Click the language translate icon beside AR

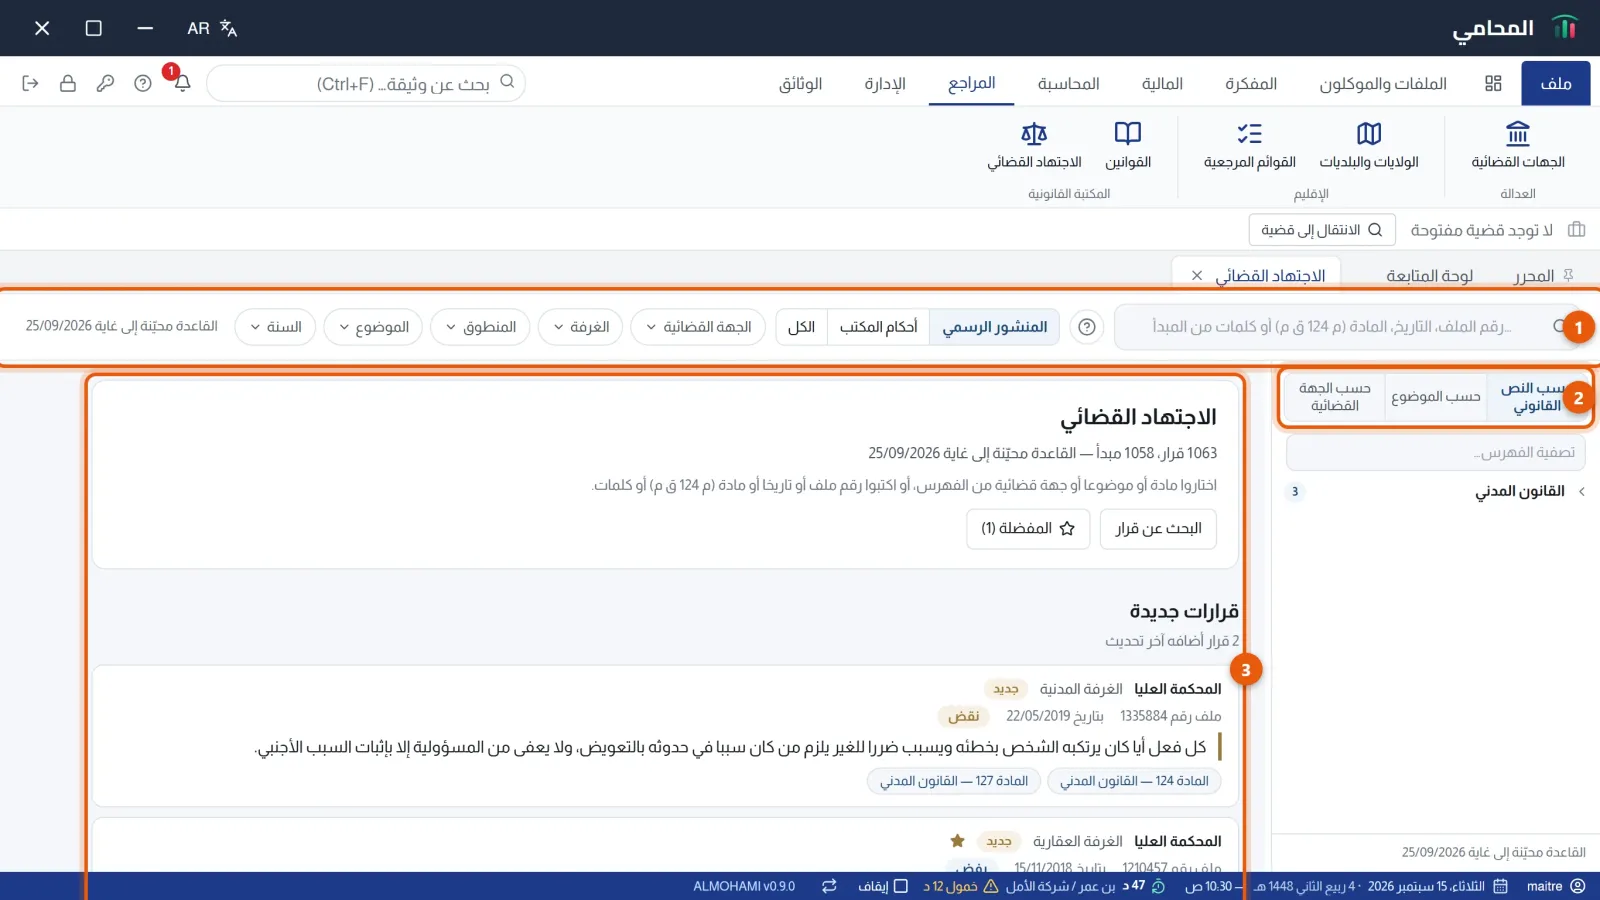(x=228, y=28)
